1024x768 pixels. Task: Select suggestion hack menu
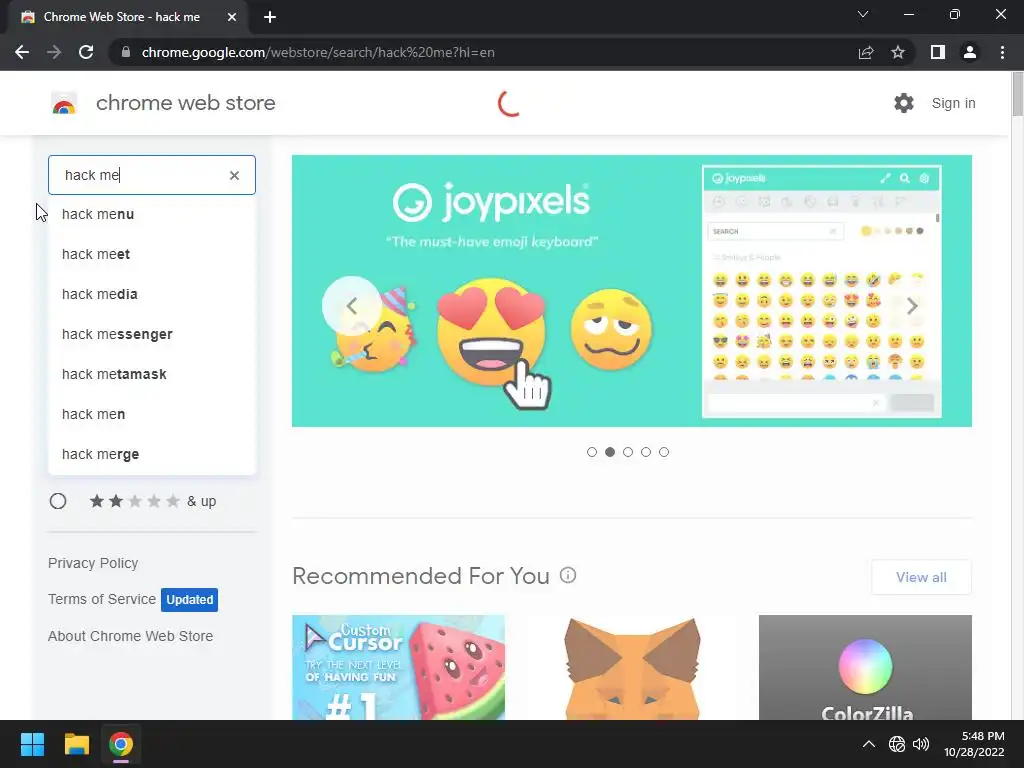click(x=152, y=214)
